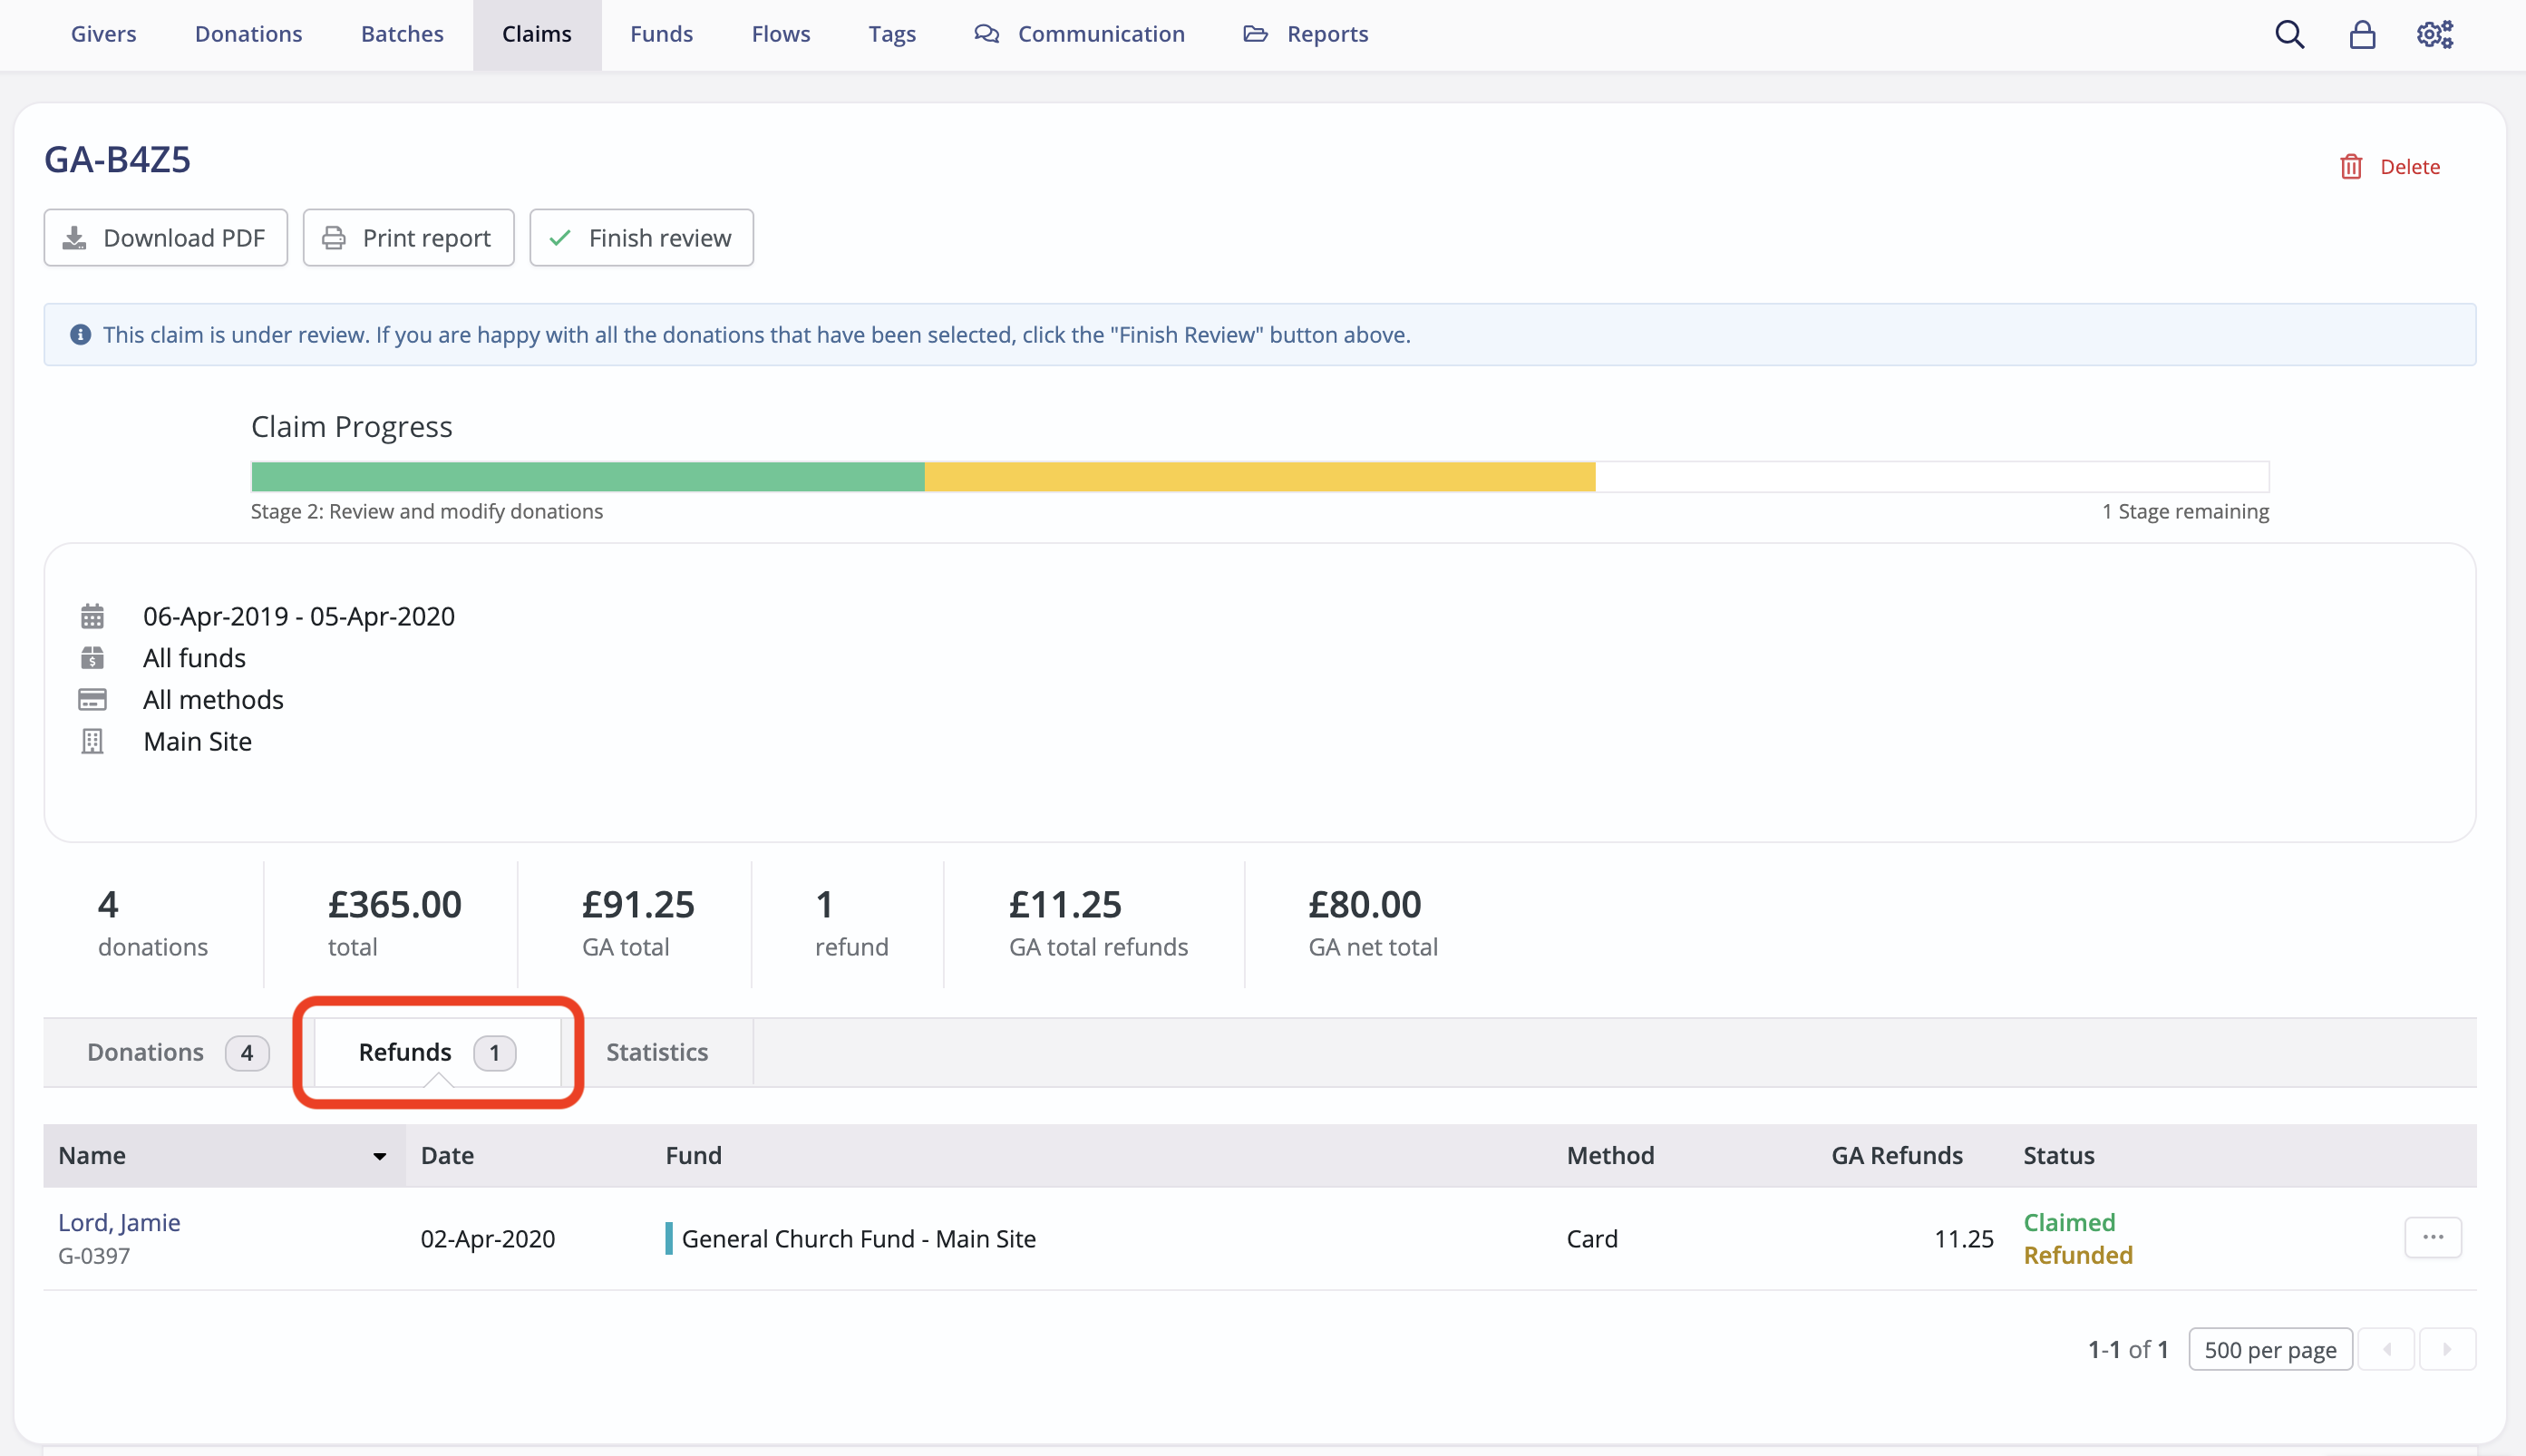
Task: Click the calendar icon beside the claim date range
Action: (92, 616)
